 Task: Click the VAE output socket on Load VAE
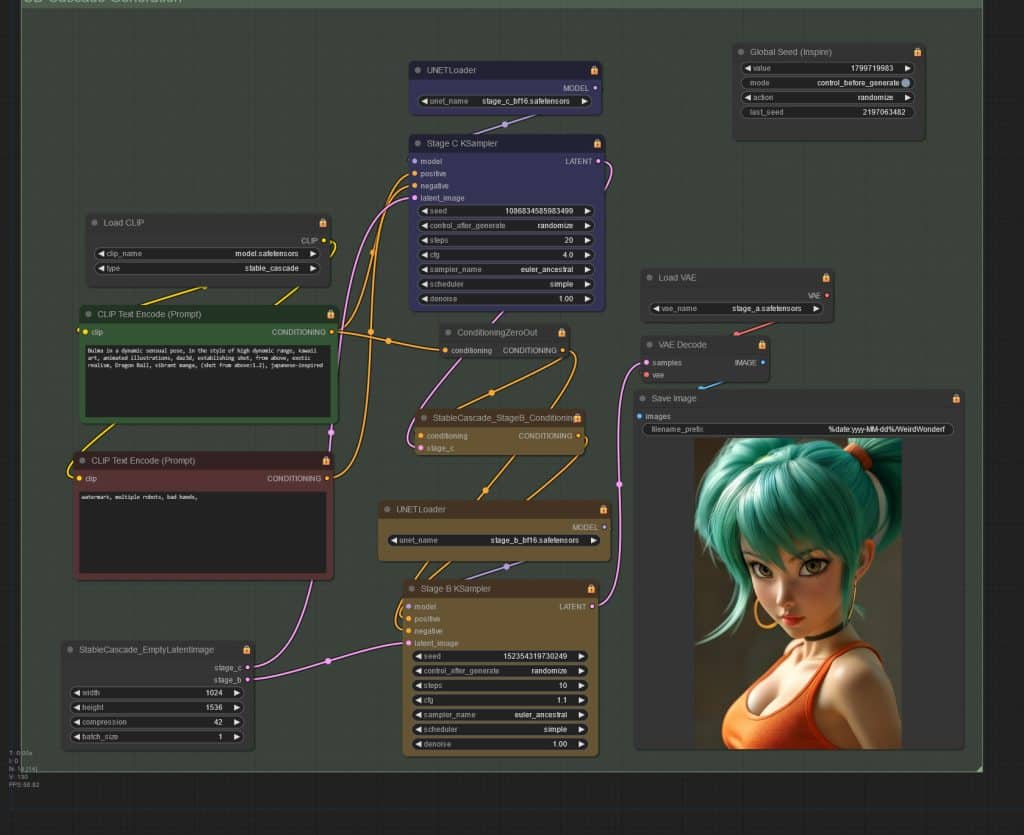point(827,296)
